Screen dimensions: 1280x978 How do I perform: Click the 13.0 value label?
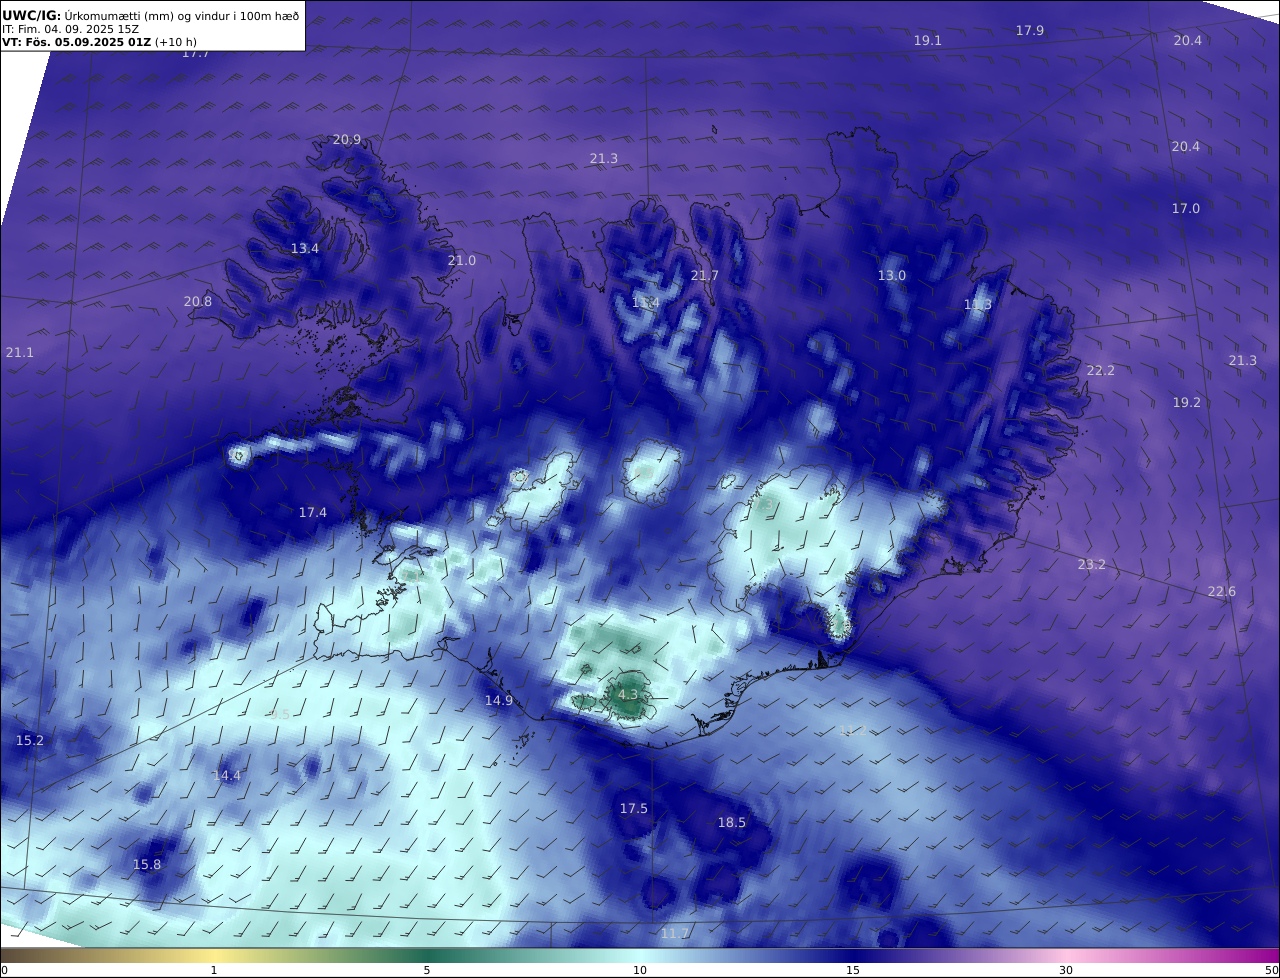click(892, 276)
